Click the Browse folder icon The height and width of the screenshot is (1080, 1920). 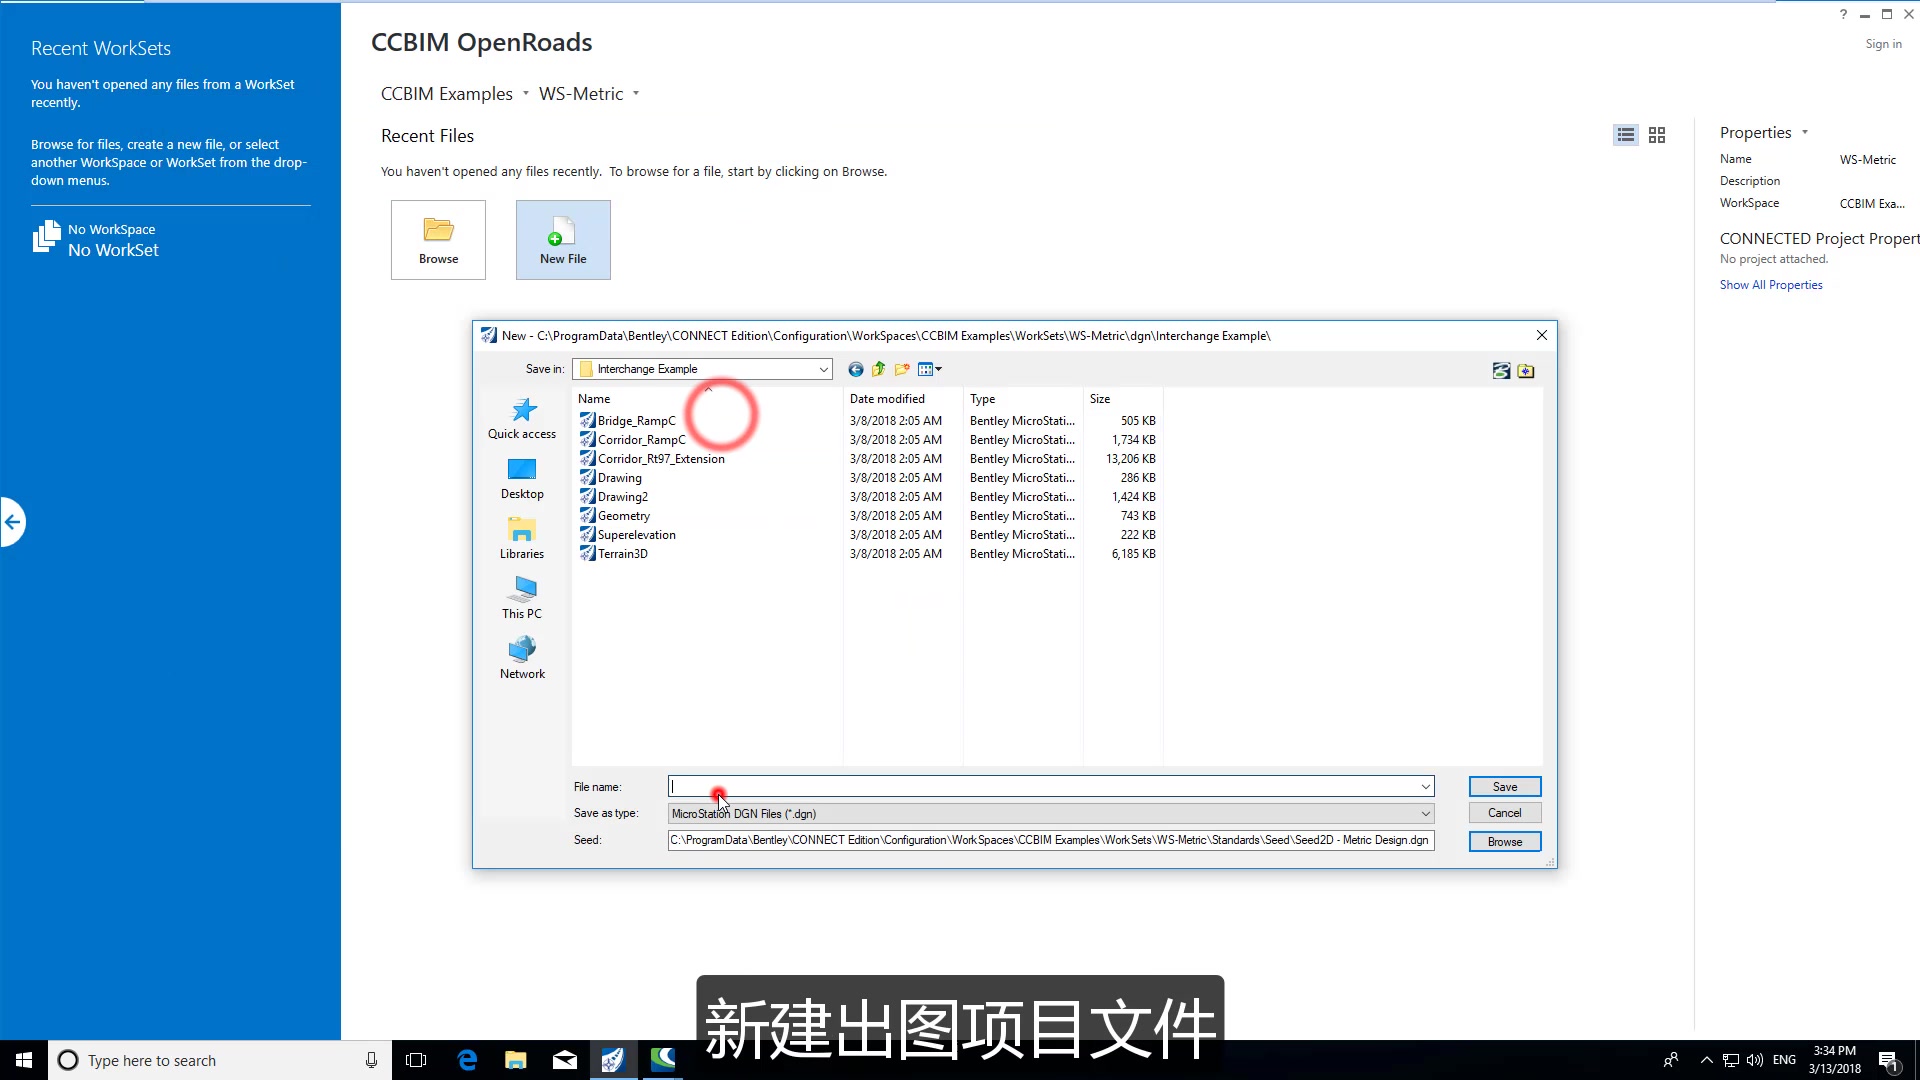pos(438,239)
